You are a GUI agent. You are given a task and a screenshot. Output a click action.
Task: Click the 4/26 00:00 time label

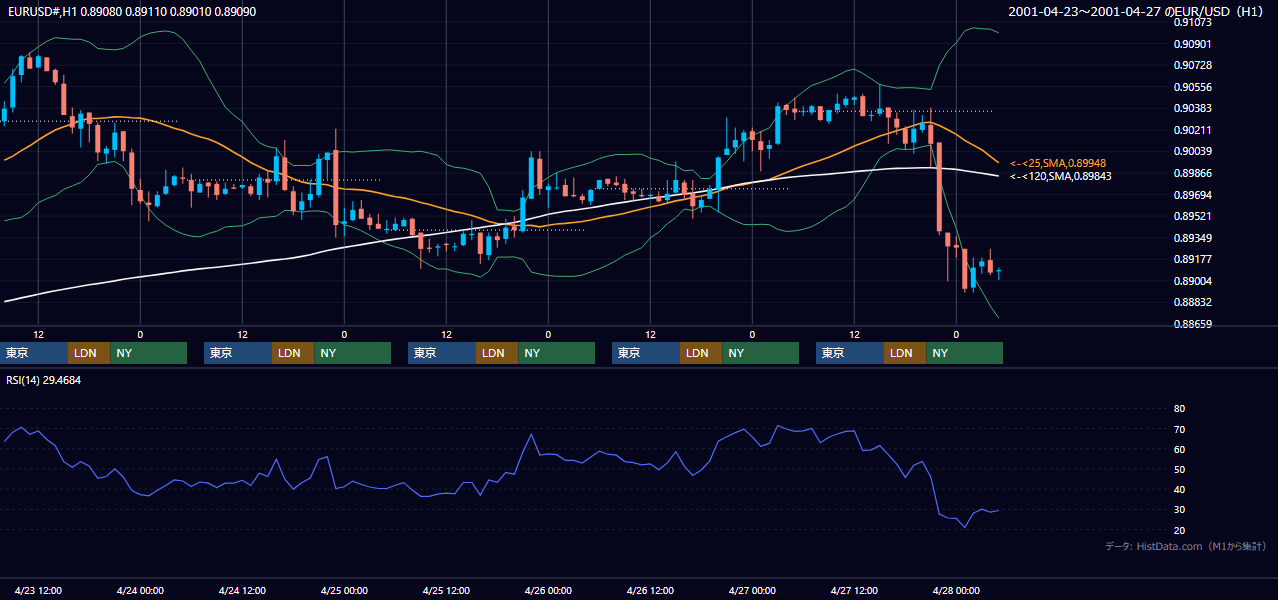click(549, 590)
